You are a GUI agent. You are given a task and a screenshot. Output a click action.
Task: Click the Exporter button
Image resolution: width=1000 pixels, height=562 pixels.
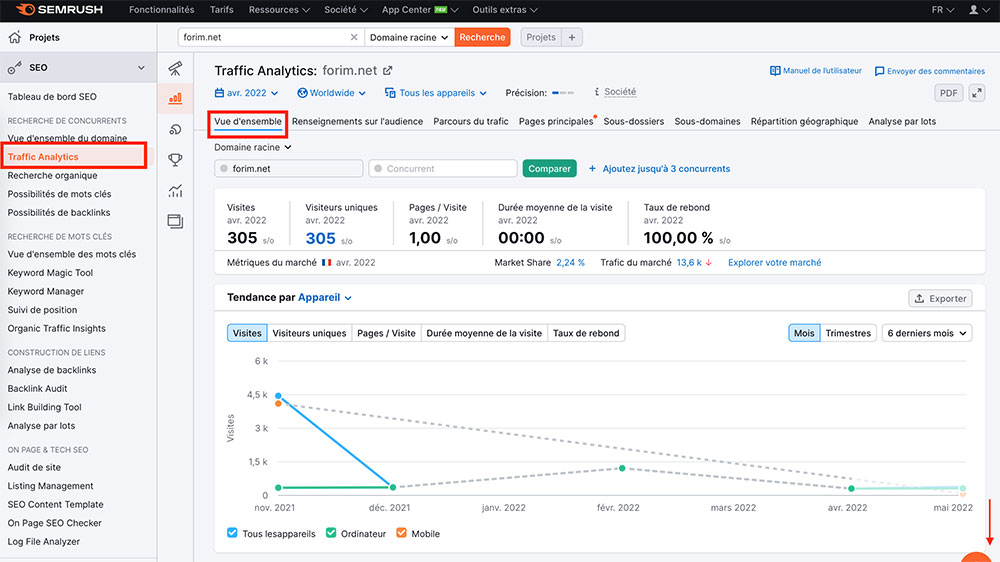click(941, 298)
